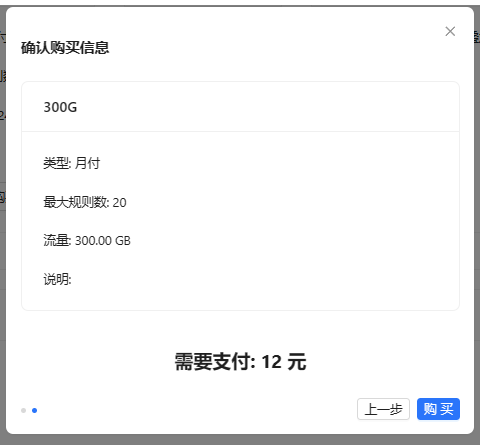
Task: Click the blue 购买 button
Action: (x=438, y=409)
